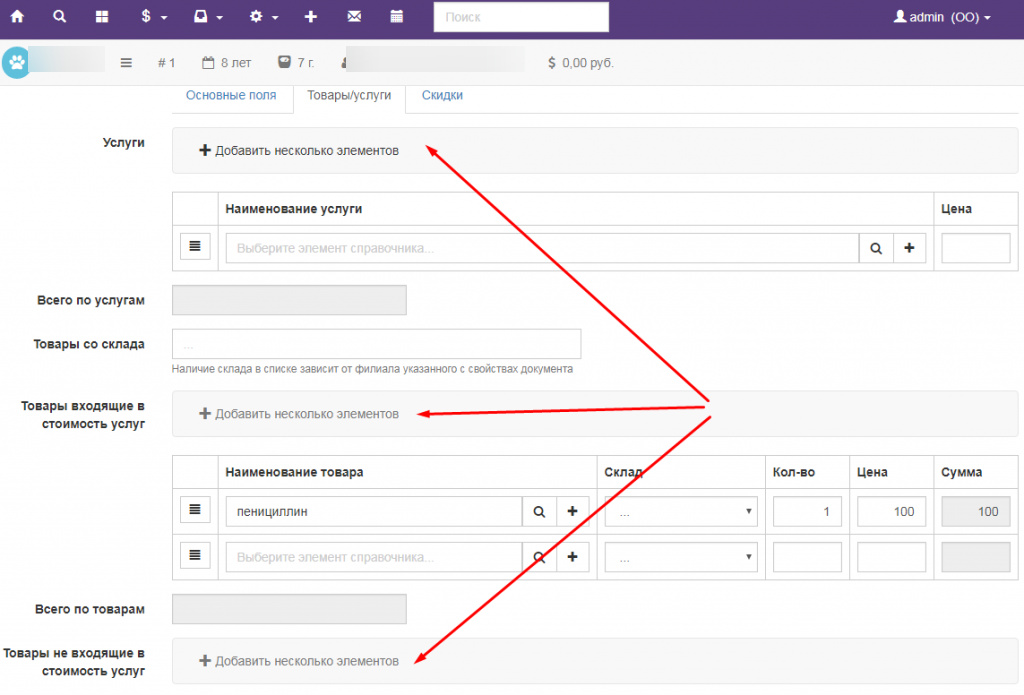Open the hamburger menu beside patient name
The height and width of the screenshot is (695, 1024).
pos(126,63)
